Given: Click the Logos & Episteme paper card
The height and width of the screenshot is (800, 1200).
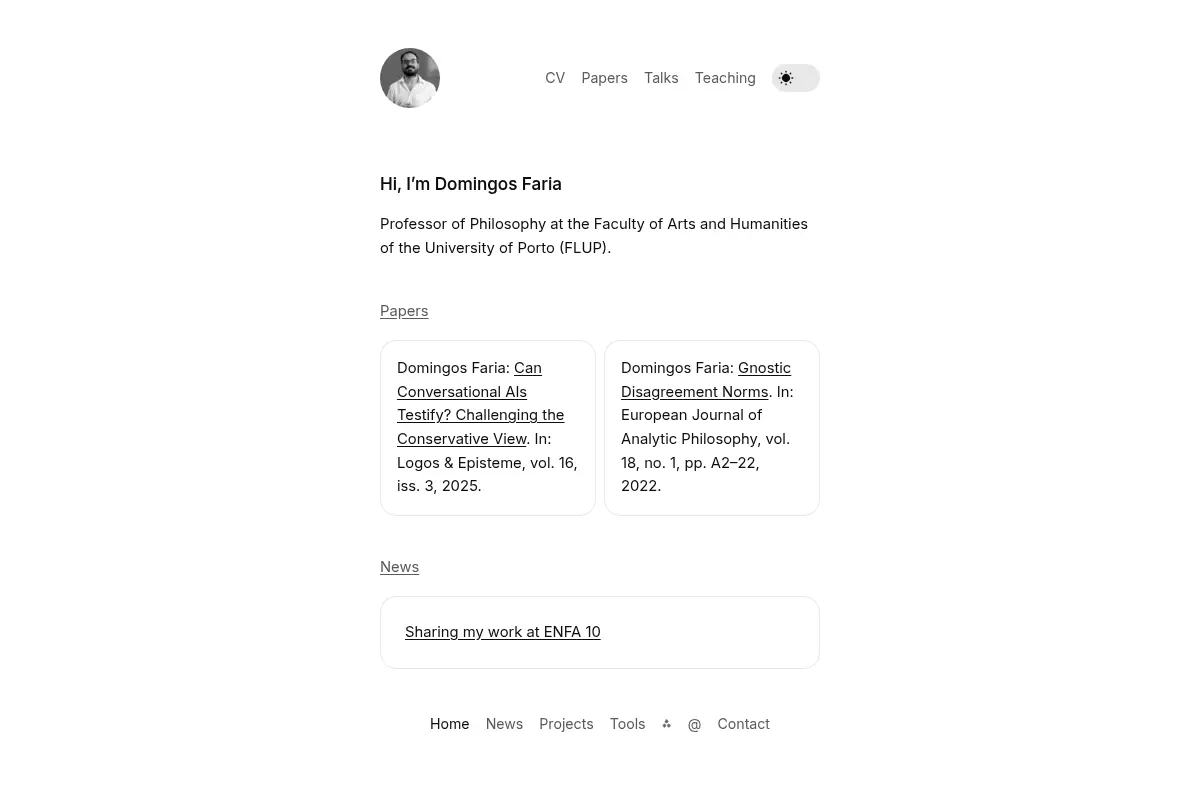Looking at the screenshot, I should 488,428.
